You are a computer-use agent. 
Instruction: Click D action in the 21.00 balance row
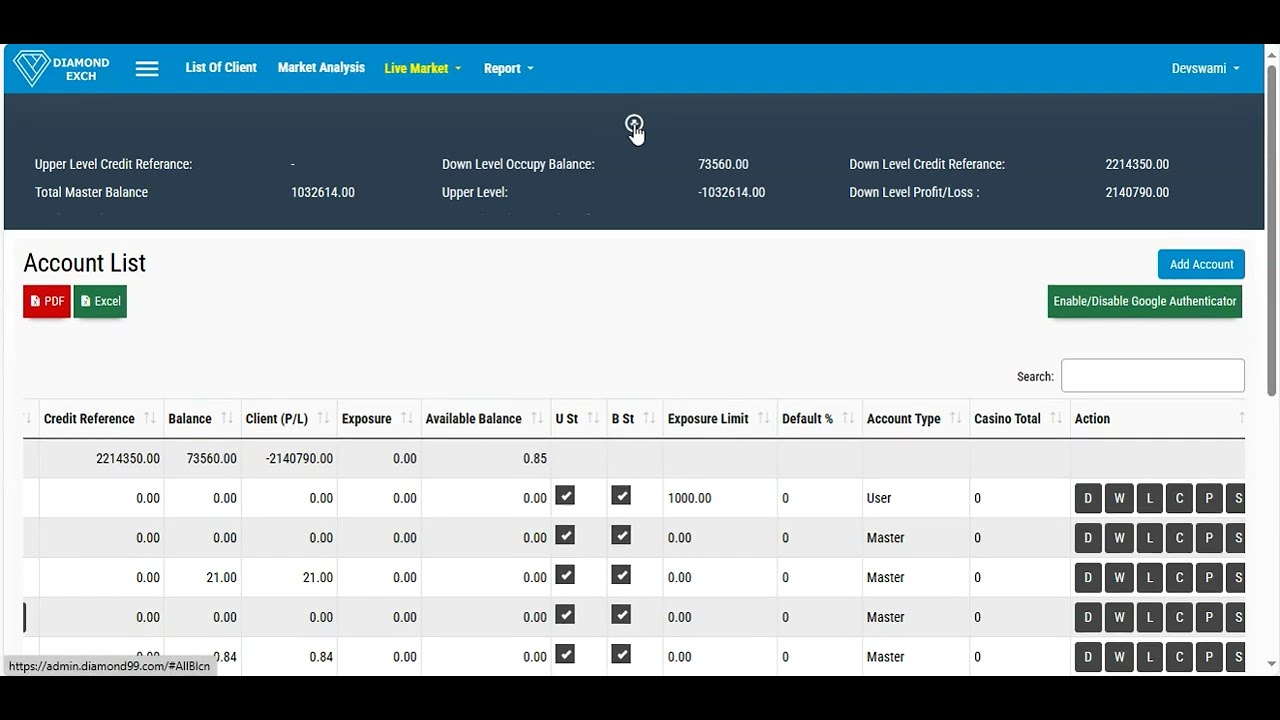click(1088, 577)
